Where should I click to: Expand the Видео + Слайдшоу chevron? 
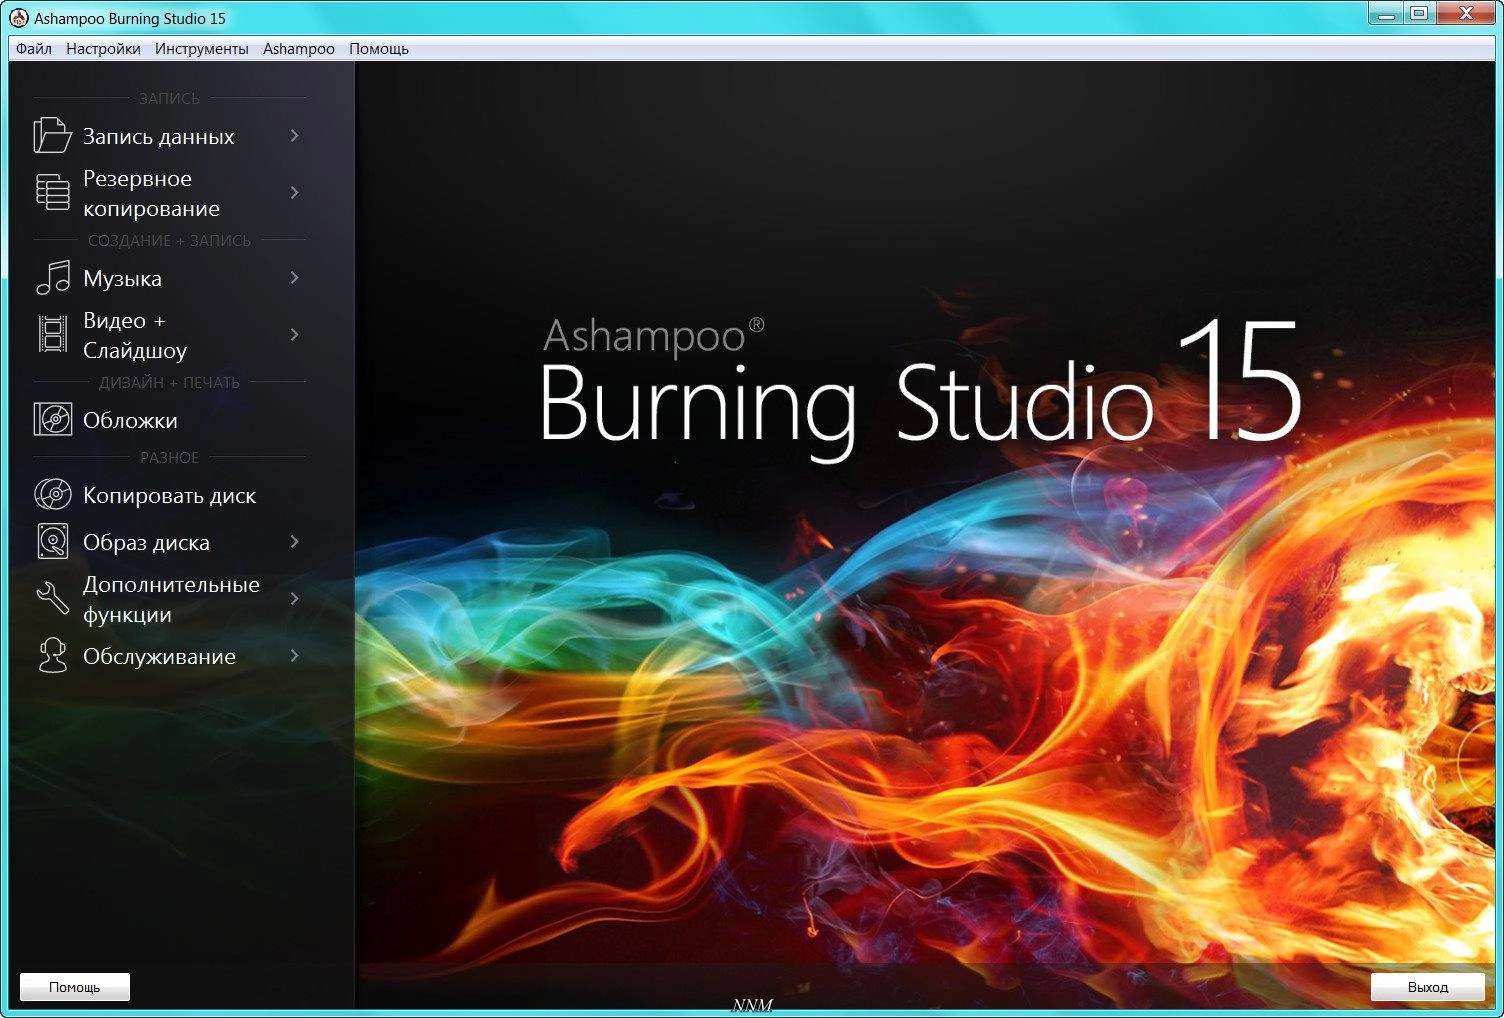pos(294,334)
